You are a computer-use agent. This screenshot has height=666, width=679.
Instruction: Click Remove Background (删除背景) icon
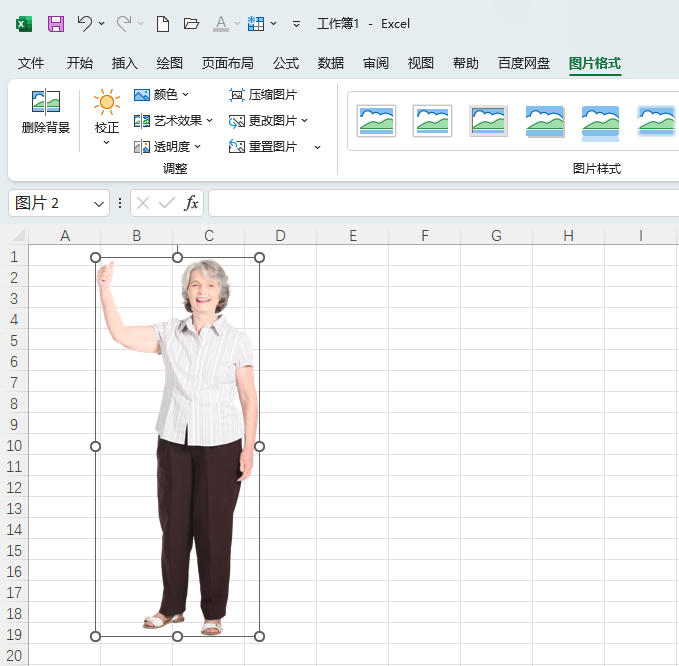point(46,112)
